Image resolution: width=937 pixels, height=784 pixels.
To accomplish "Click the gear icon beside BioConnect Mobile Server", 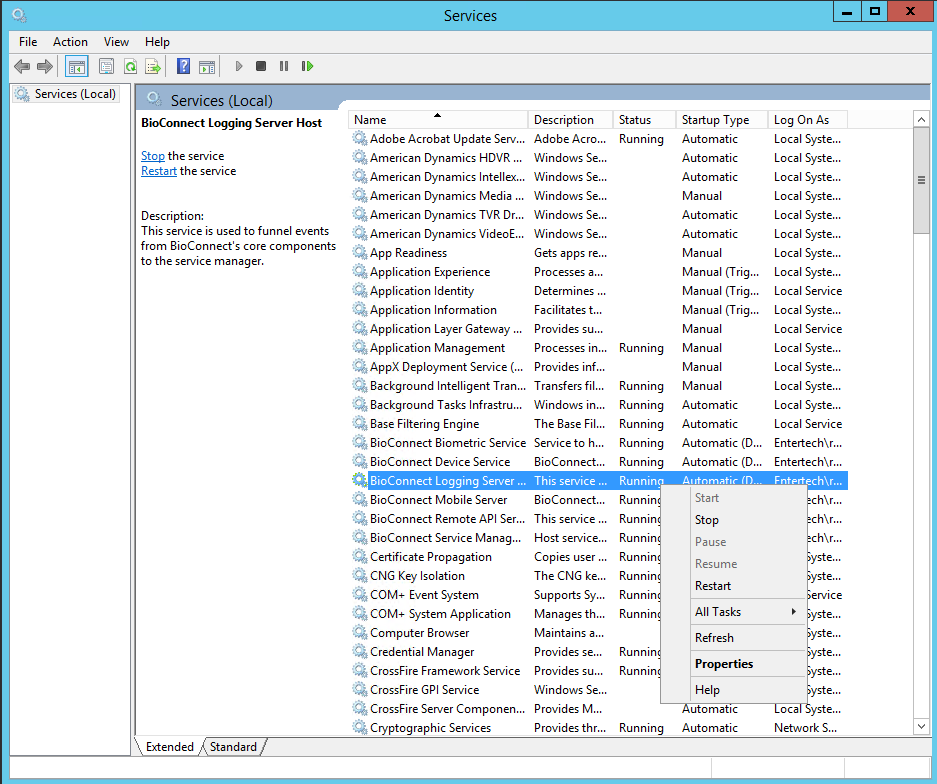I will coord(360,500).
